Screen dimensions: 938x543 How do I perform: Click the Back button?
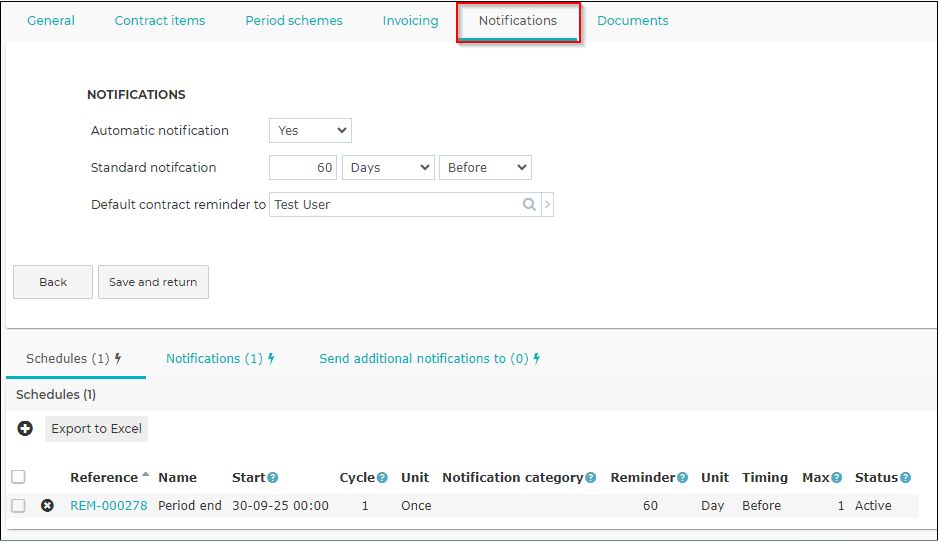pos(53,282)
